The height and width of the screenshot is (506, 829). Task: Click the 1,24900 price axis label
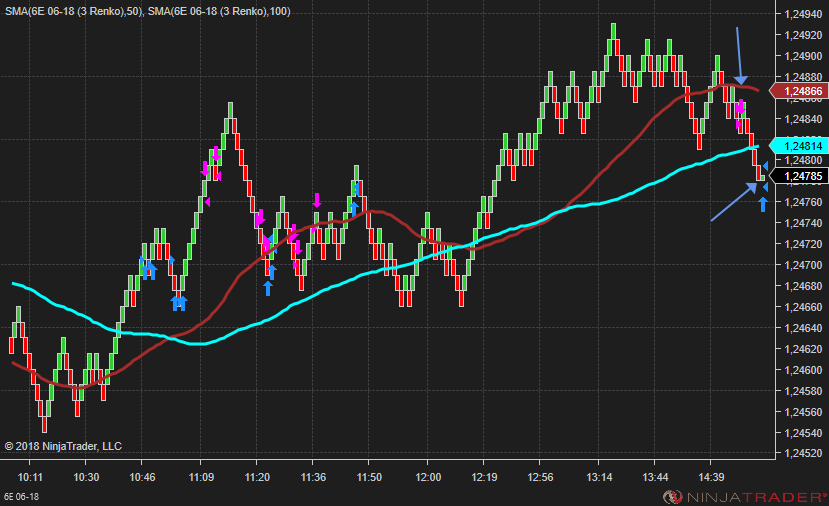tap(804, 56)
